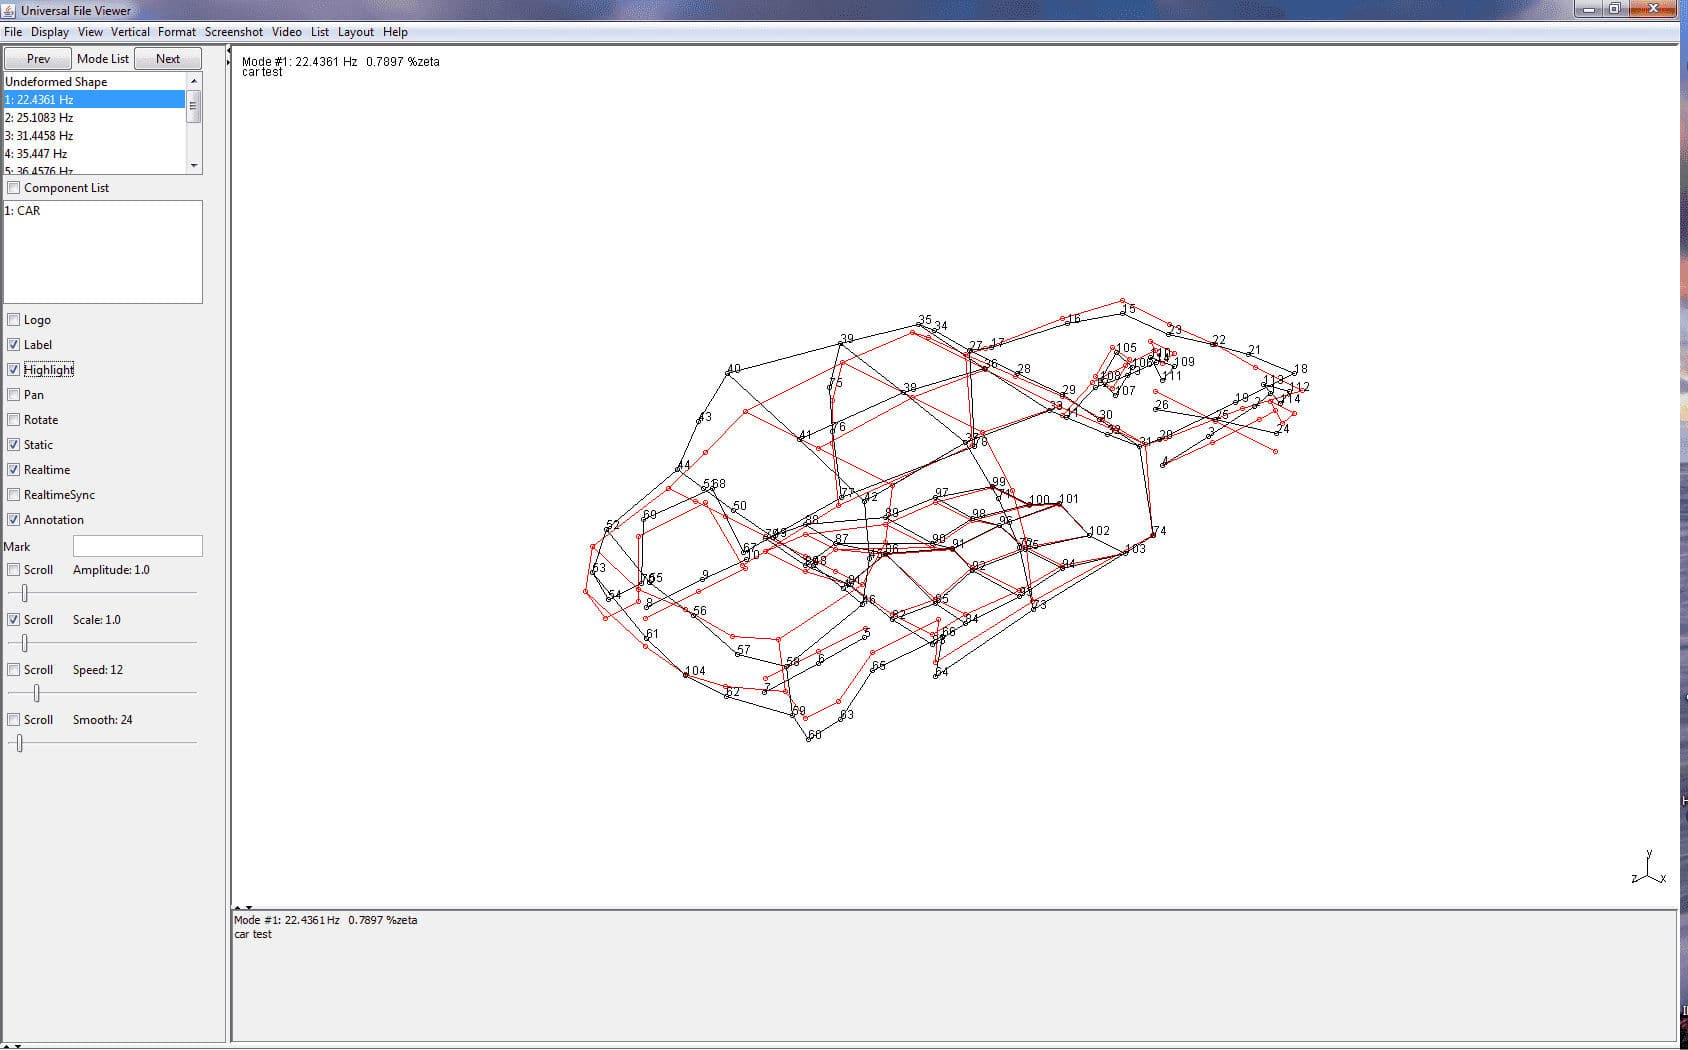Enable the Logo display checkbox

[x=14, y=319]
